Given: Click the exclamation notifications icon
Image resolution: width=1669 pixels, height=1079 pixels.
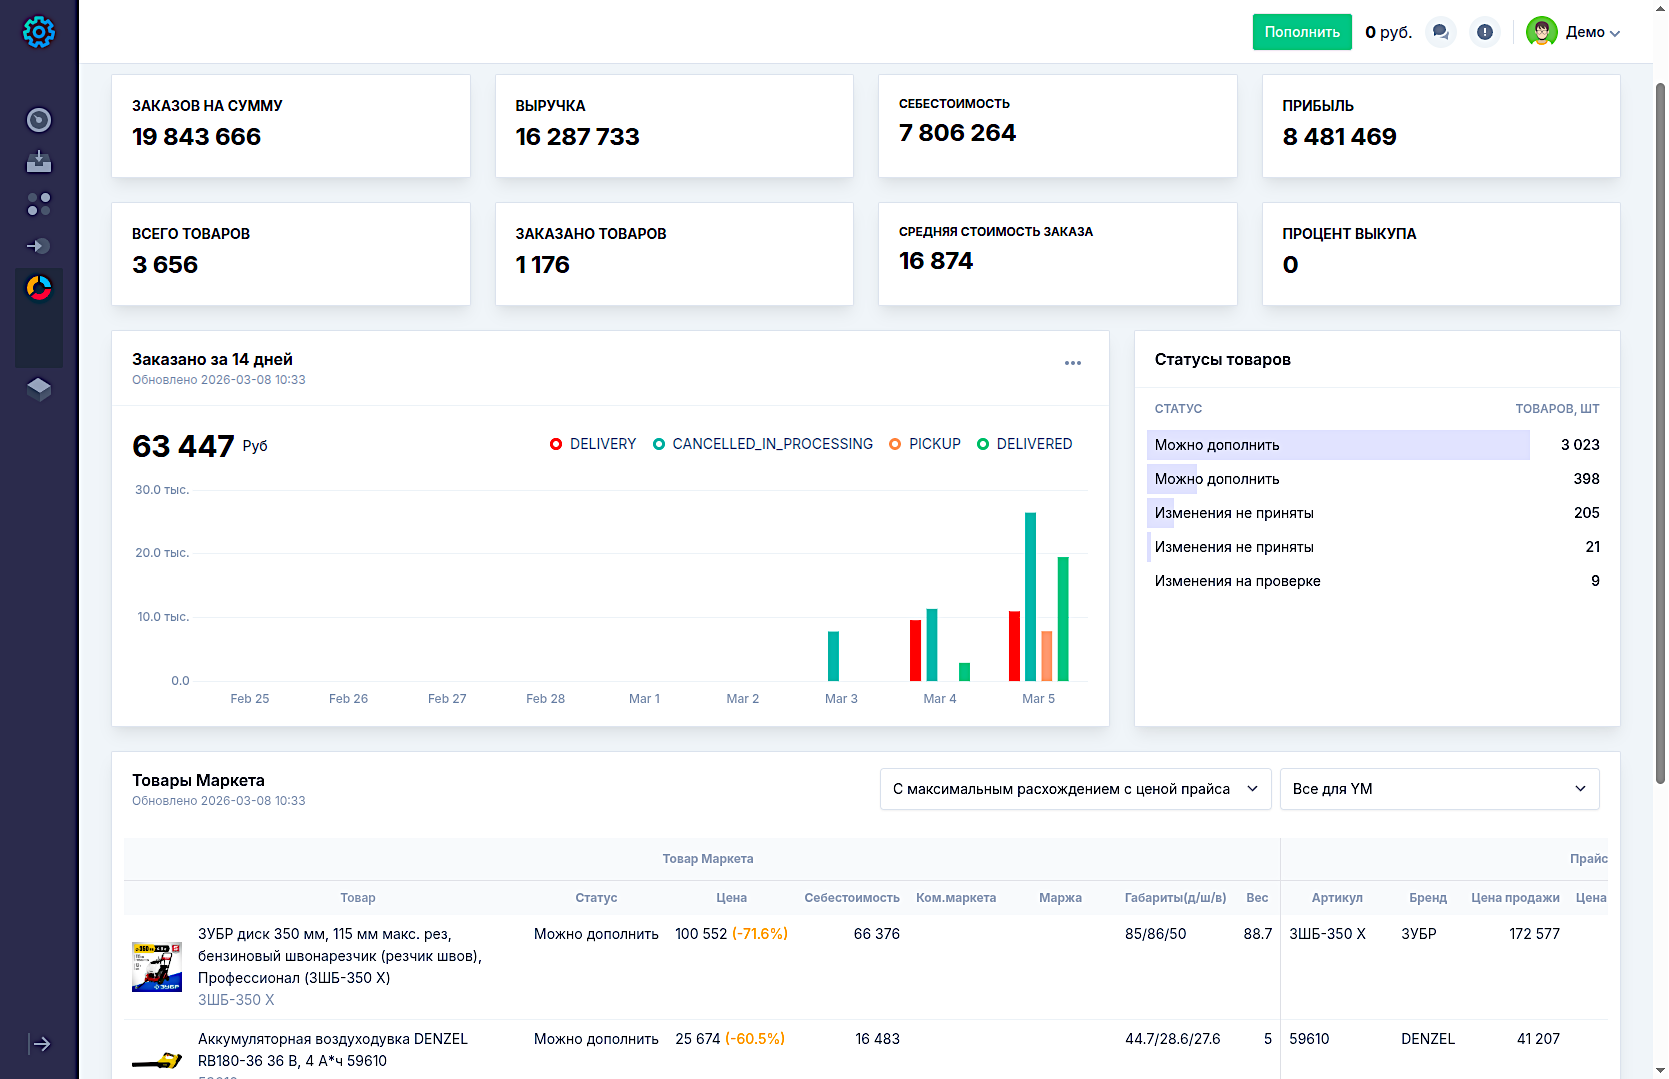Looking at the screenshot, I should click(1485, 32).
